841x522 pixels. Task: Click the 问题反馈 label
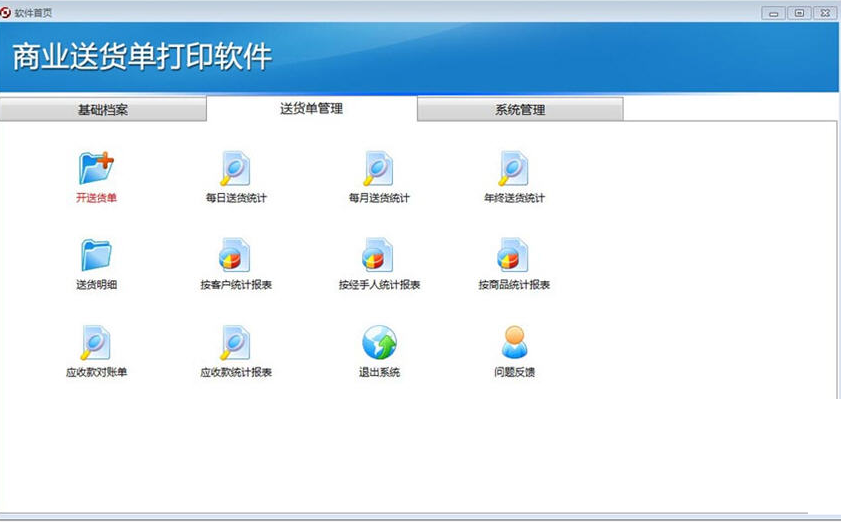pyautogui.click(x=514, y=370)
